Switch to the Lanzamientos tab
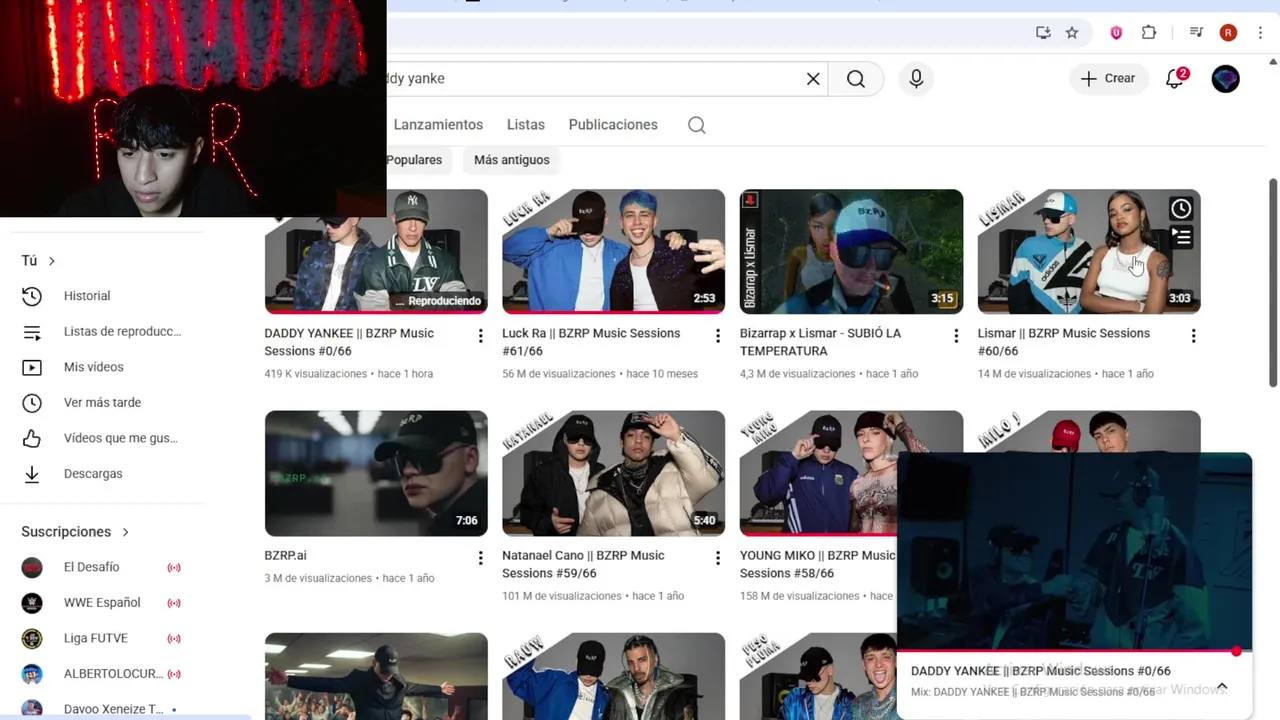Image resolution: width=1280 pixels, height=720 pixels. click(x=438, y=125)
